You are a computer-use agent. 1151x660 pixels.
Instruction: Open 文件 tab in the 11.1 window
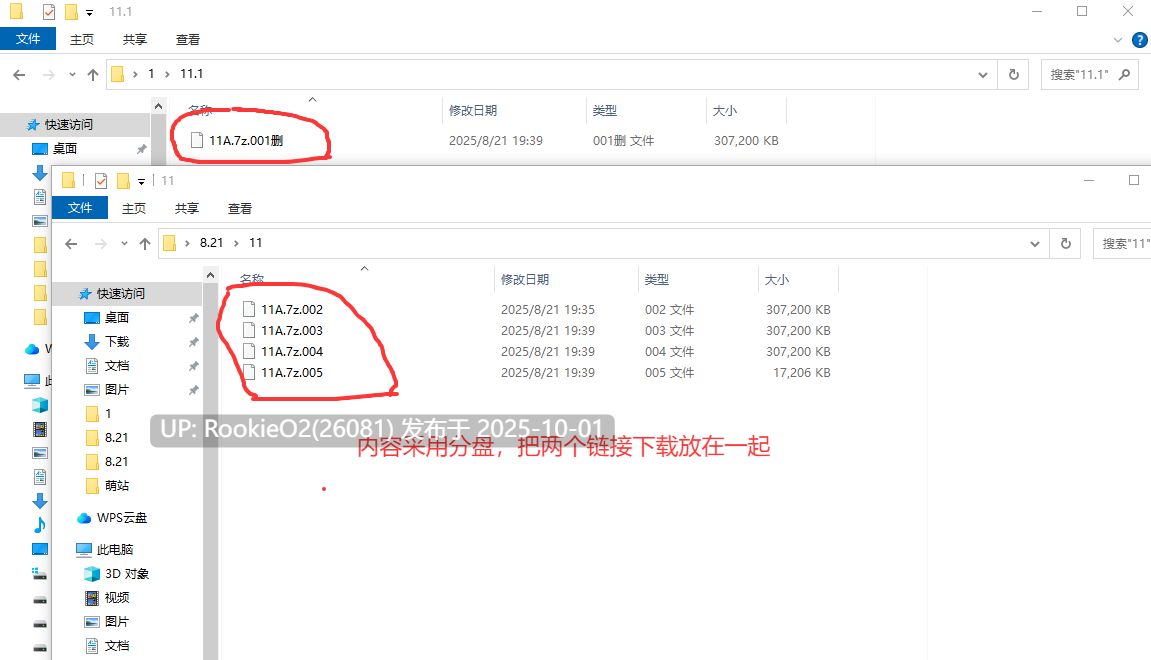coord(28,39)
